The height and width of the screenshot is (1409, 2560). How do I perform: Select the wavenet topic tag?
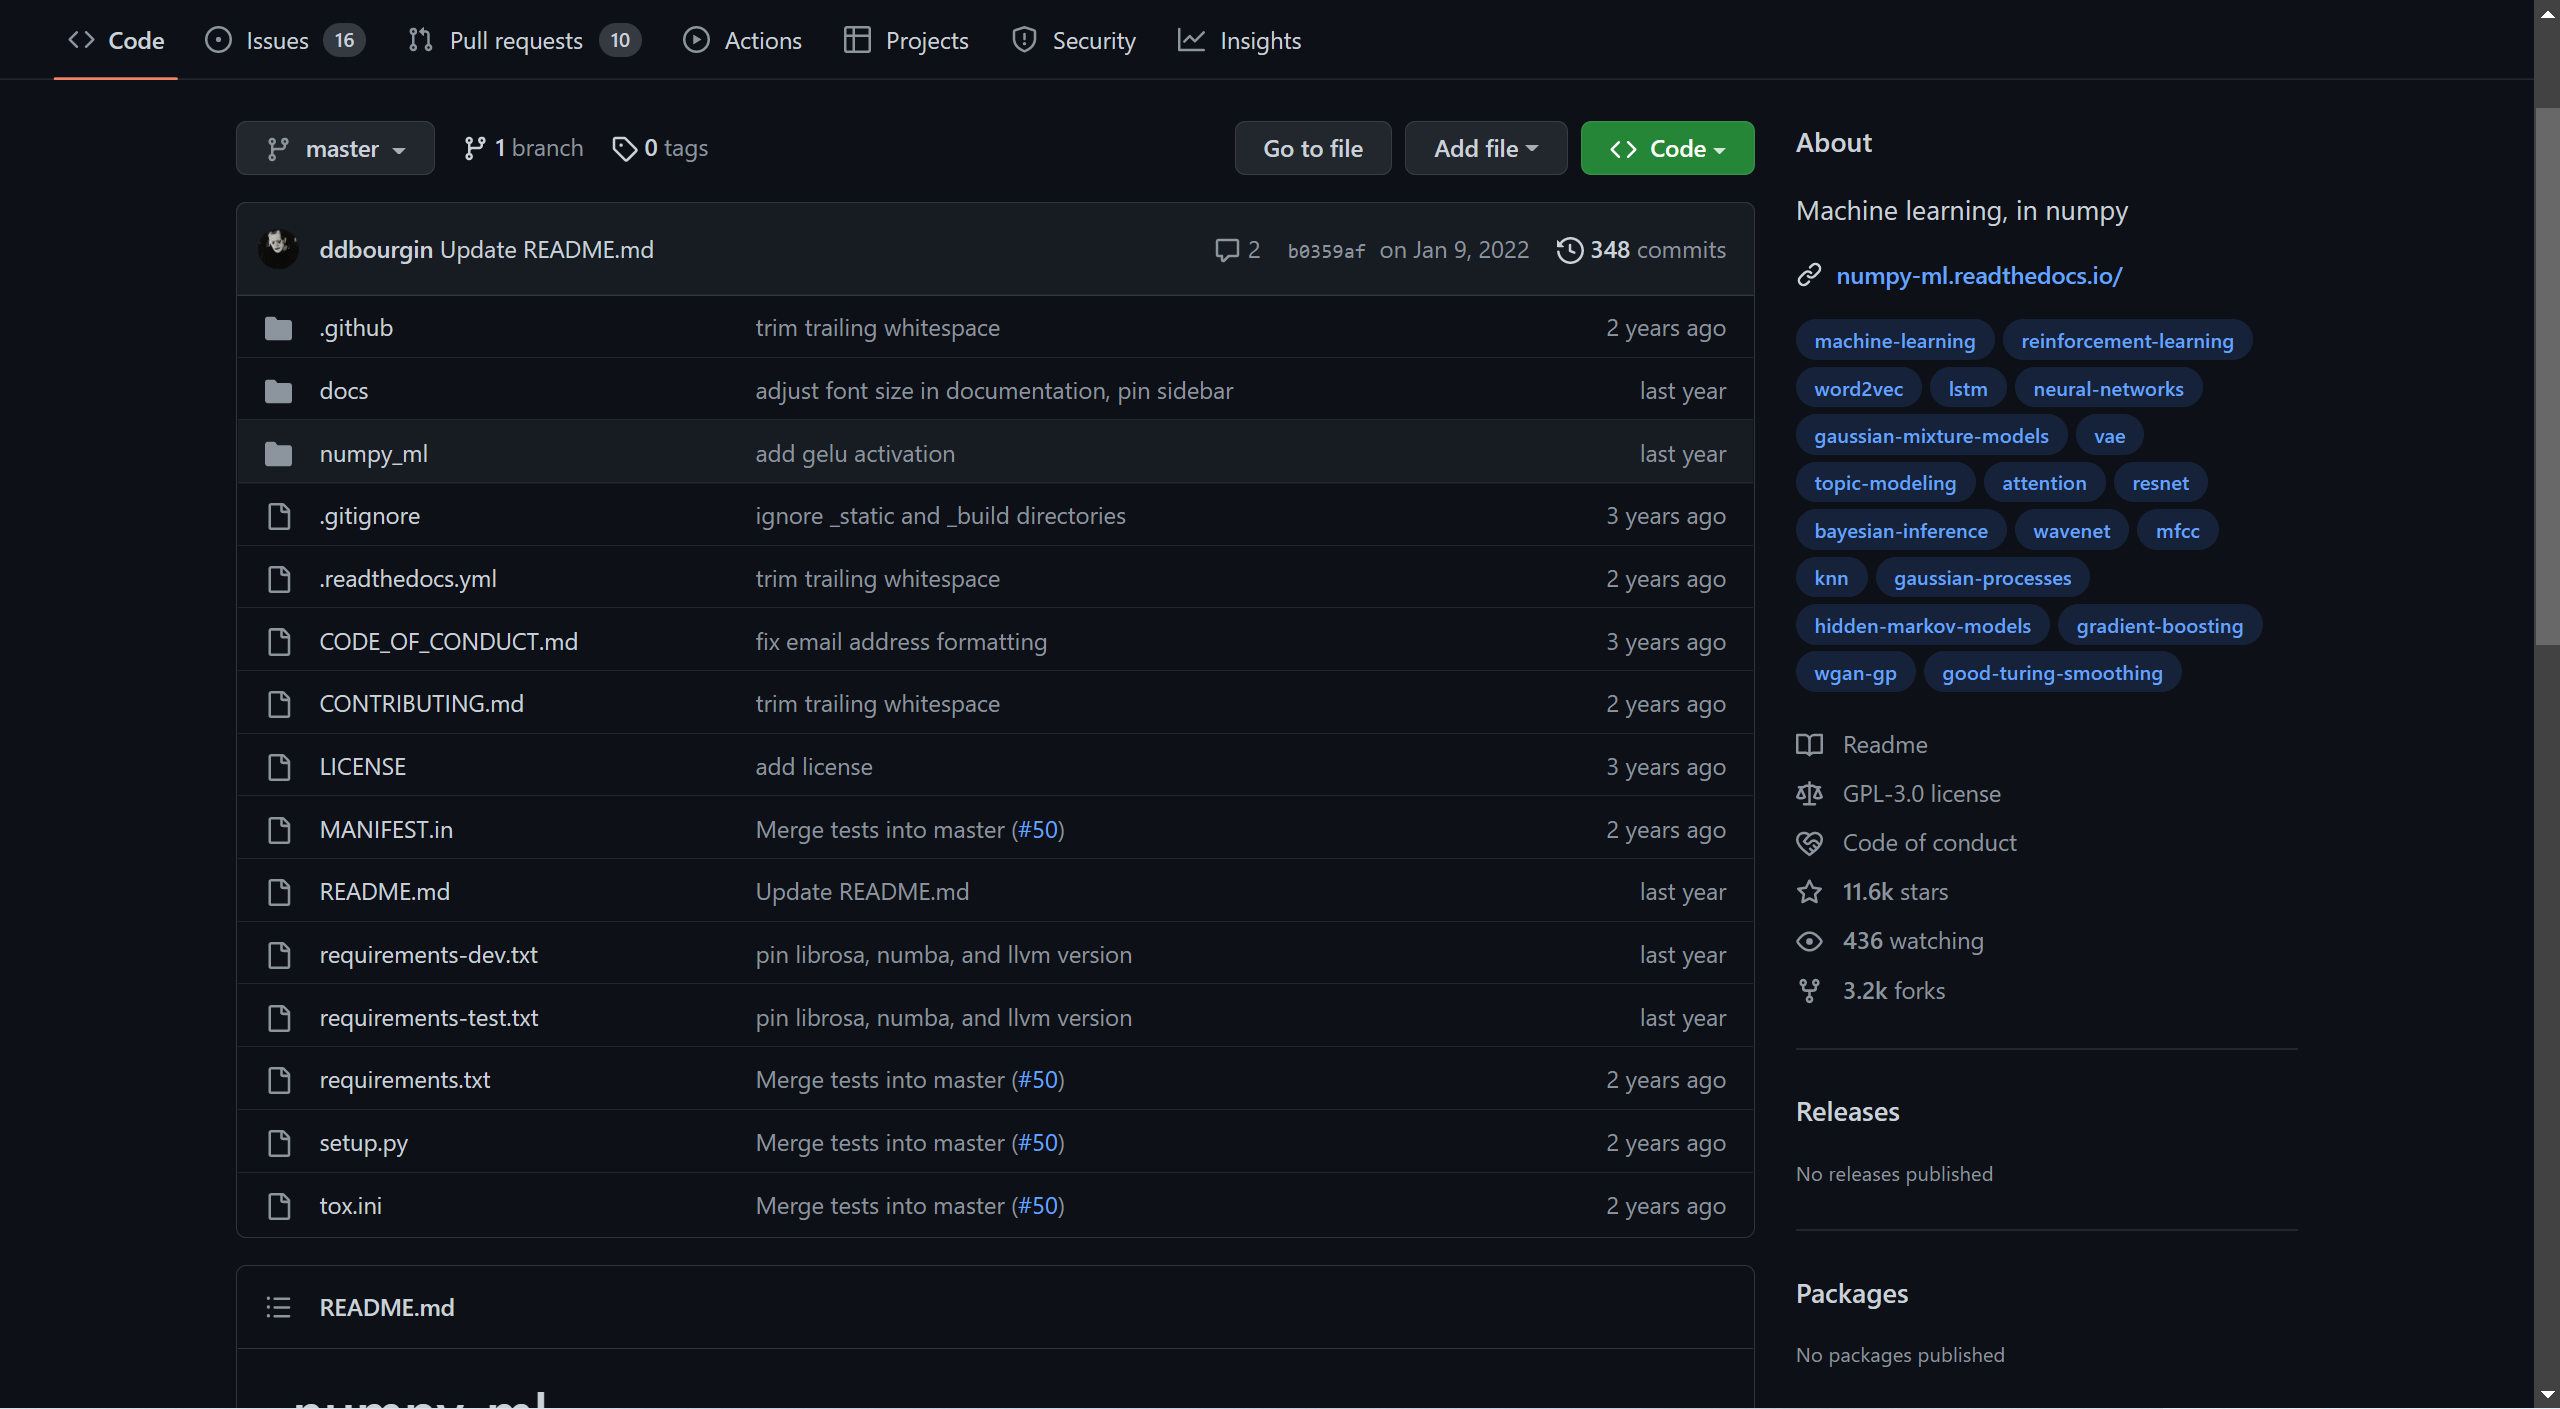(x=2071, y=531)
